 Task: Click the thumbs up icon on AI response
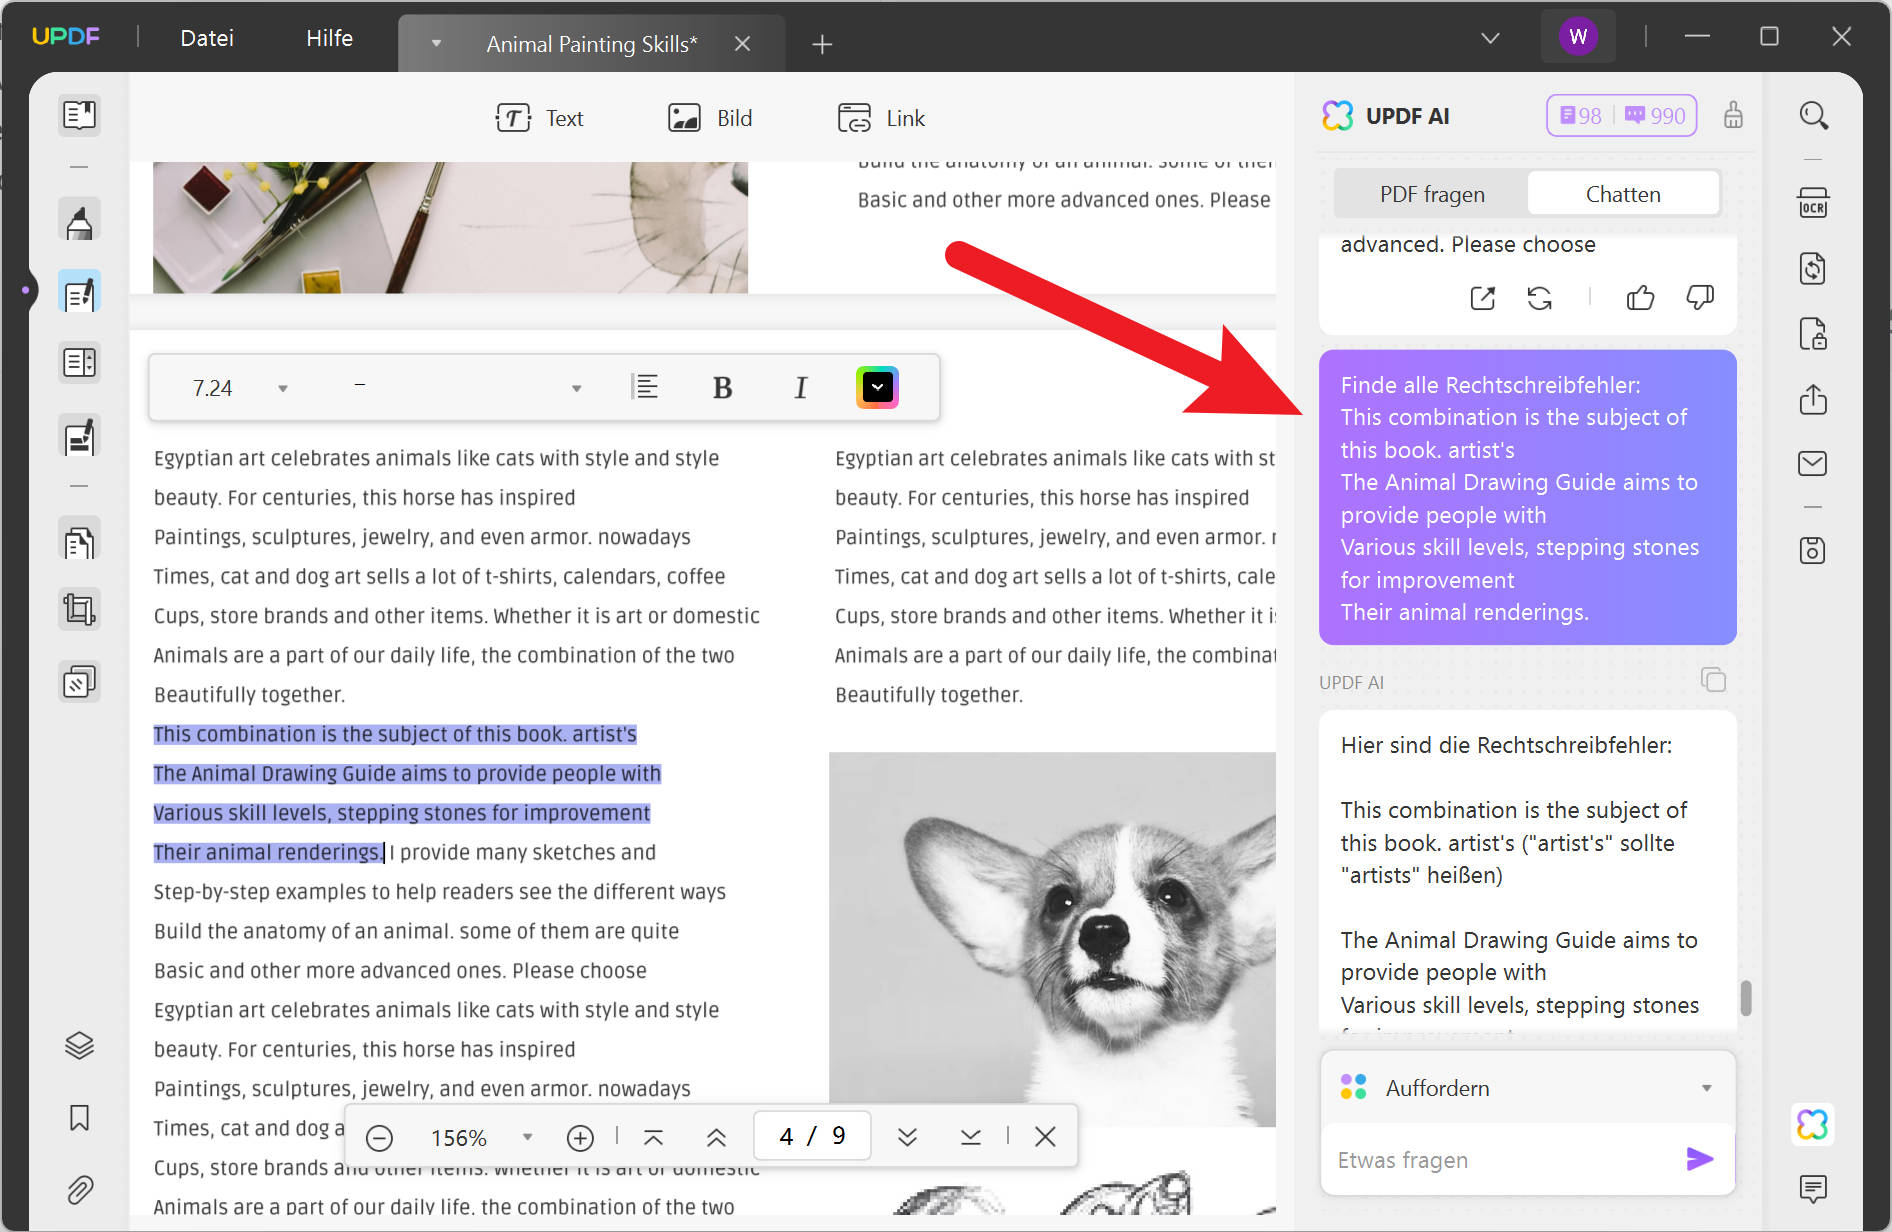(1640, 297)
